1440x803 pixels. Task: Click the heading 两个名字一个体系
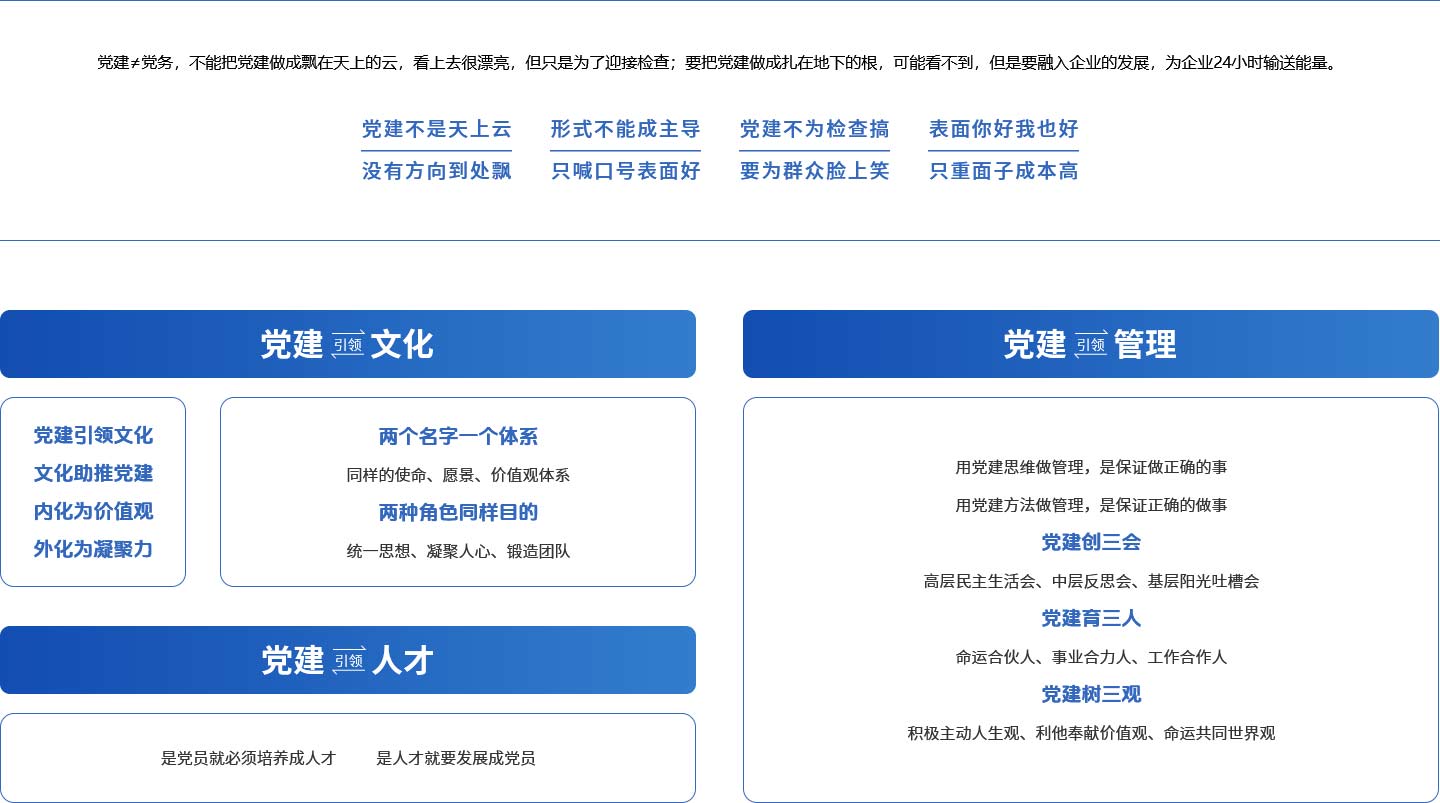[458, 437]
